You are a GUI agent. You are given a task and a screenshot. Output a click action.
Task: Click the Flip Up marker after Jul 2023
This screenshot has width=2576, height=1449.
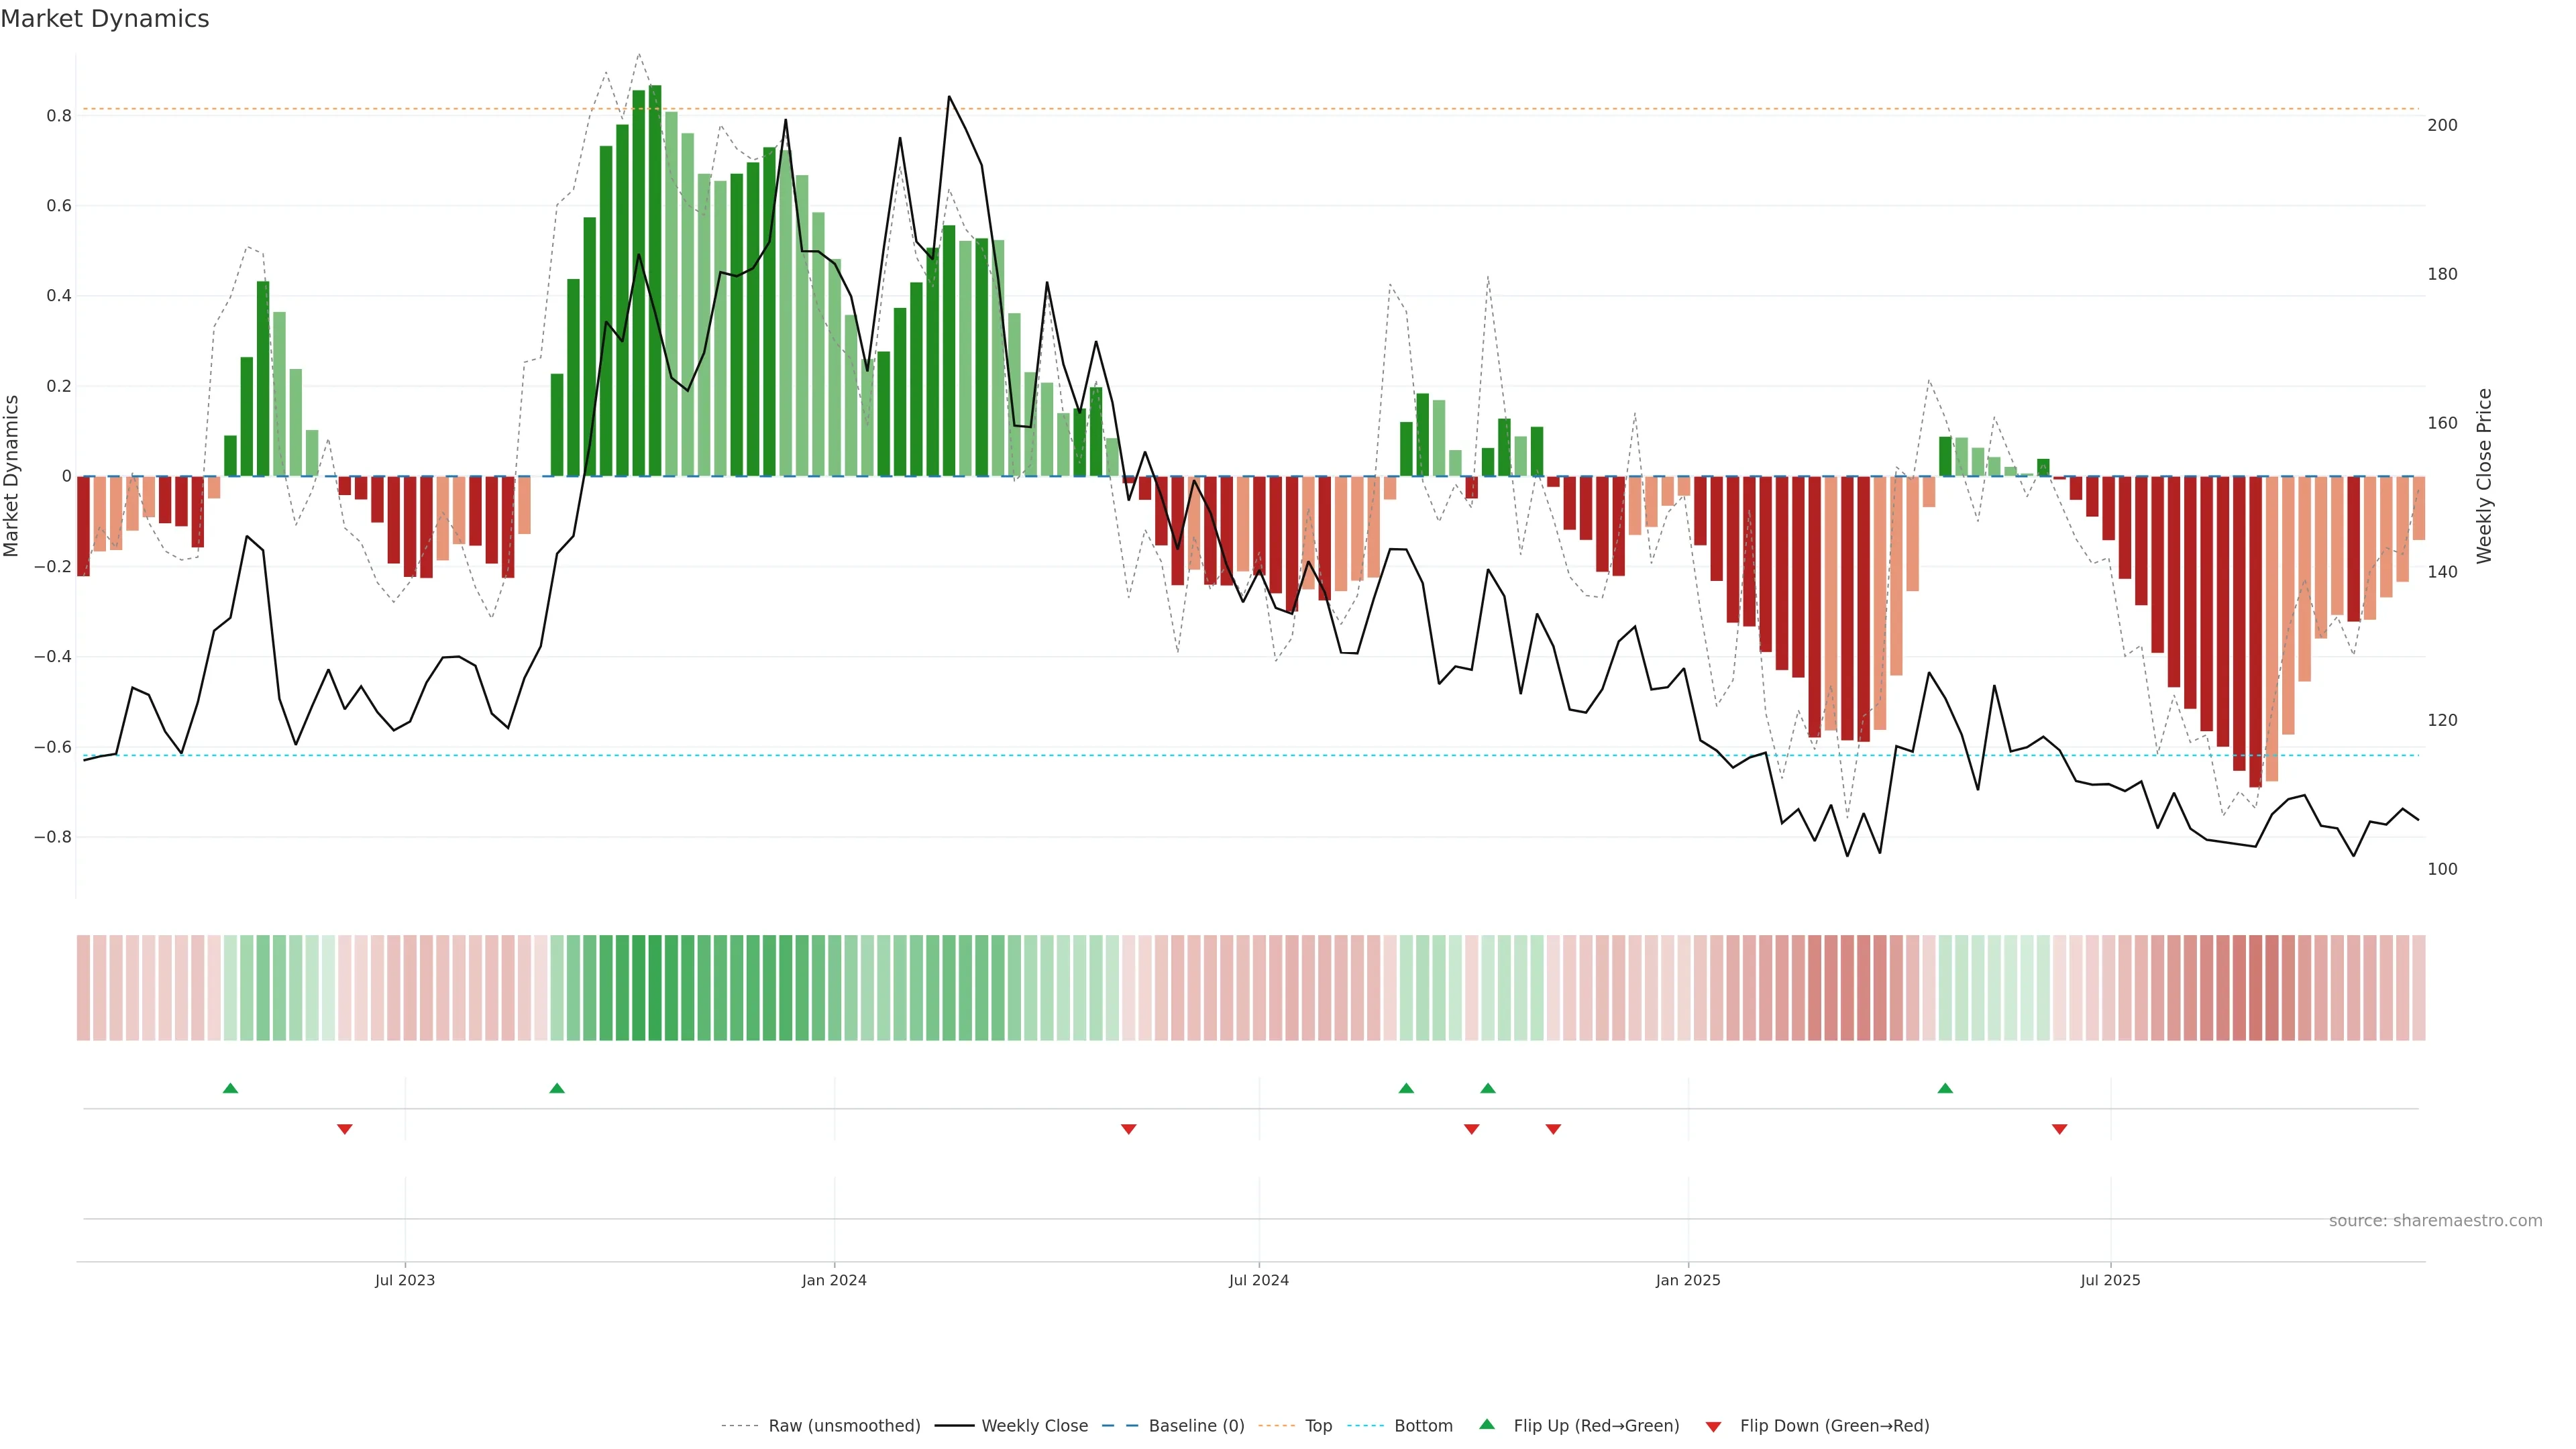coord(557,1088)
